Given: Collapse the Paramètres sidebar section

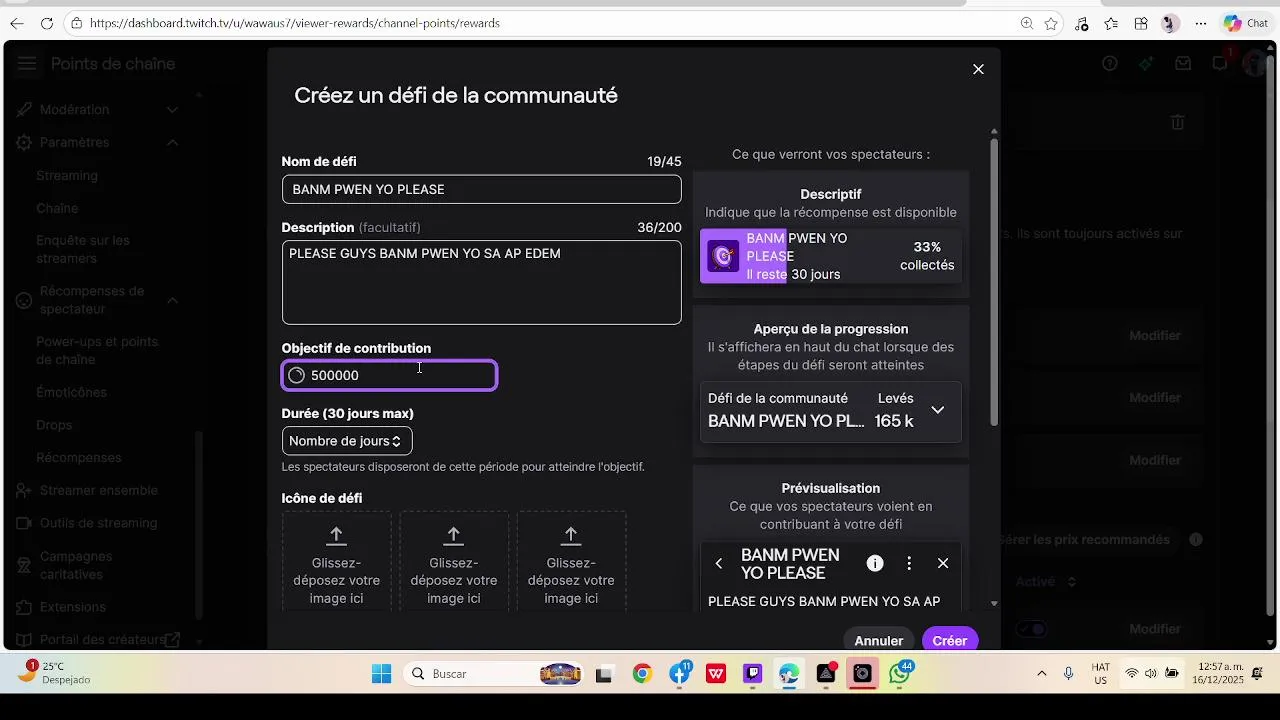Looking at the screenshot, I should (172, 143).
